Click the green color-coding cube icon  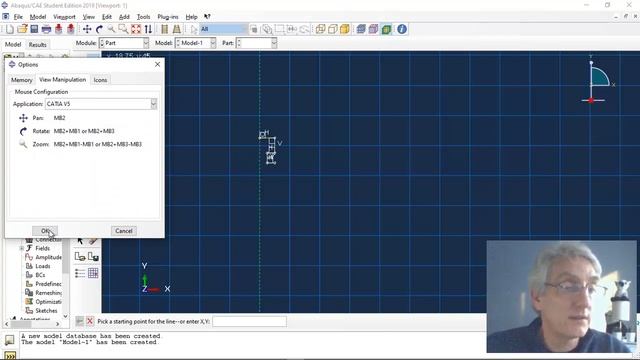point(386,29)
